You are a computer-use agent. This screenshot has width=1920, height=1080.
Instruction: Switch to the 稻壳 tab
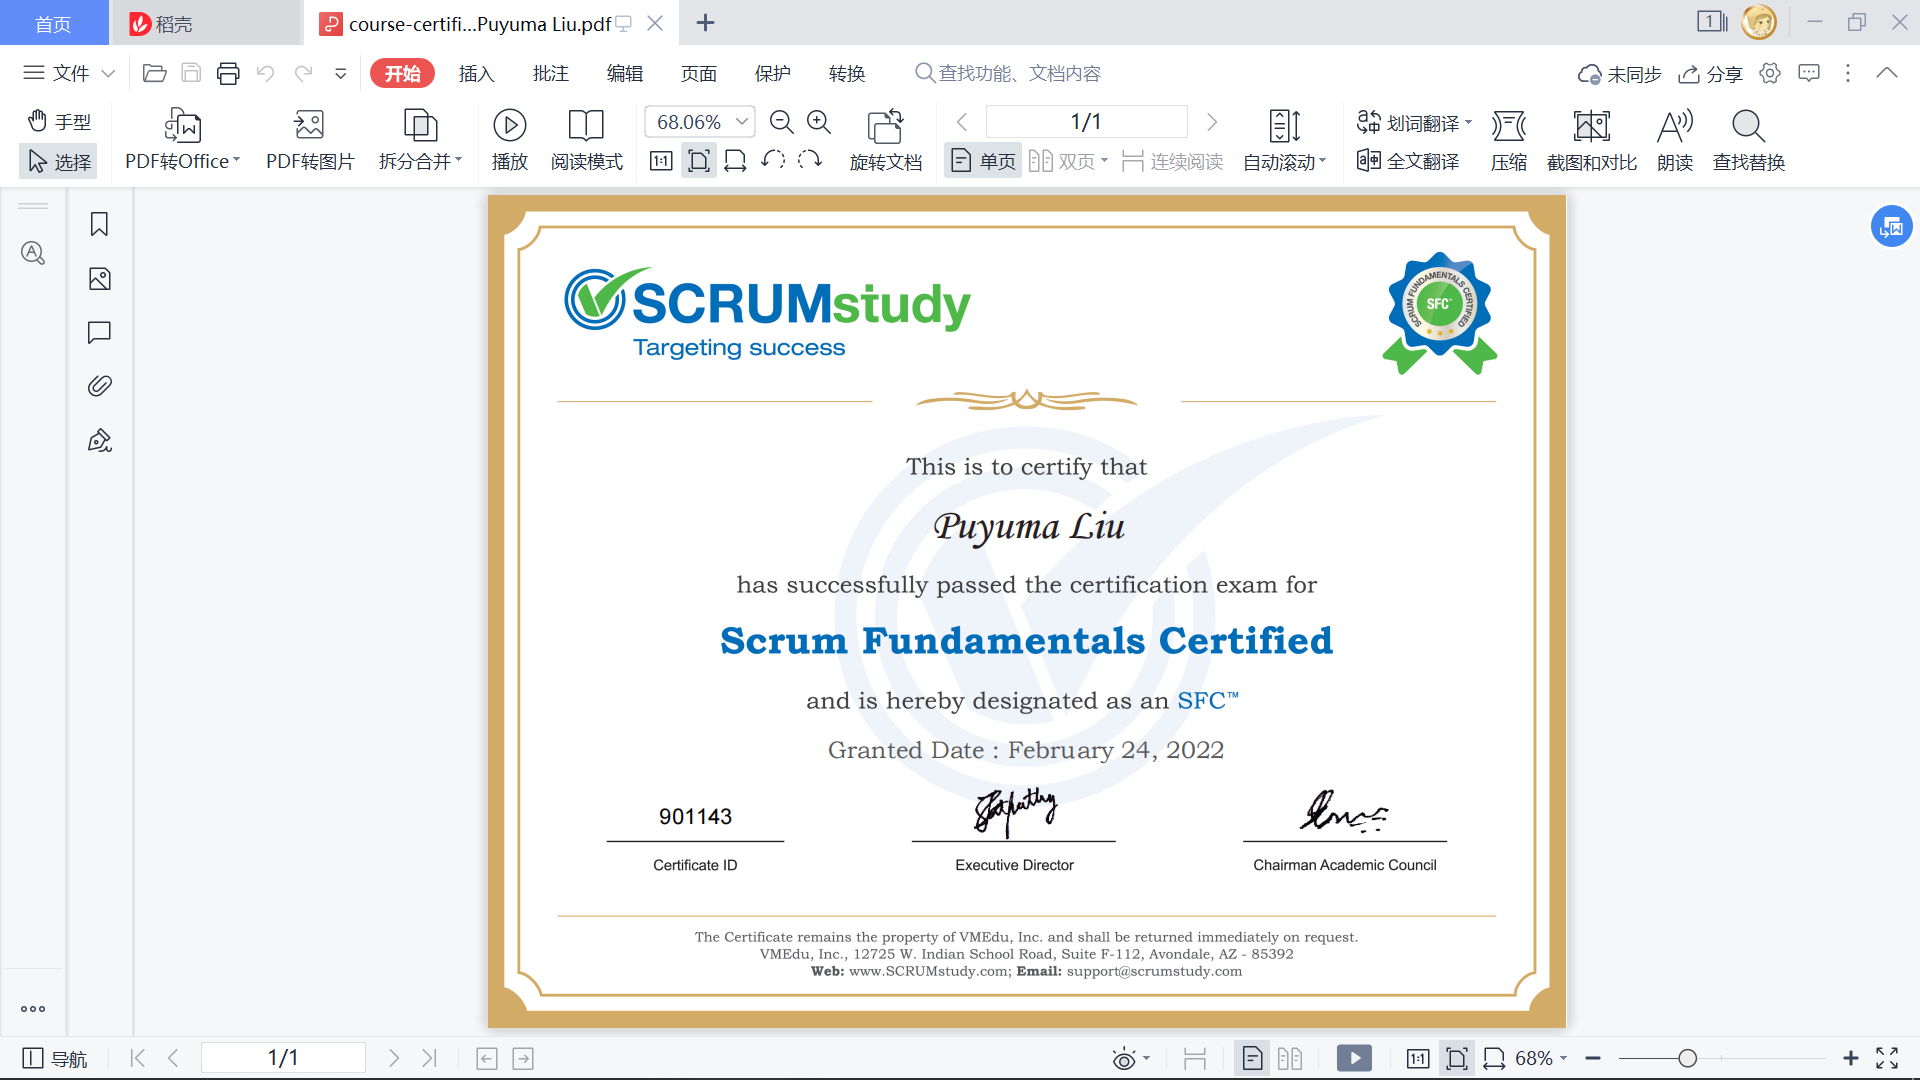pyautogui.click(x=205, y=23)
